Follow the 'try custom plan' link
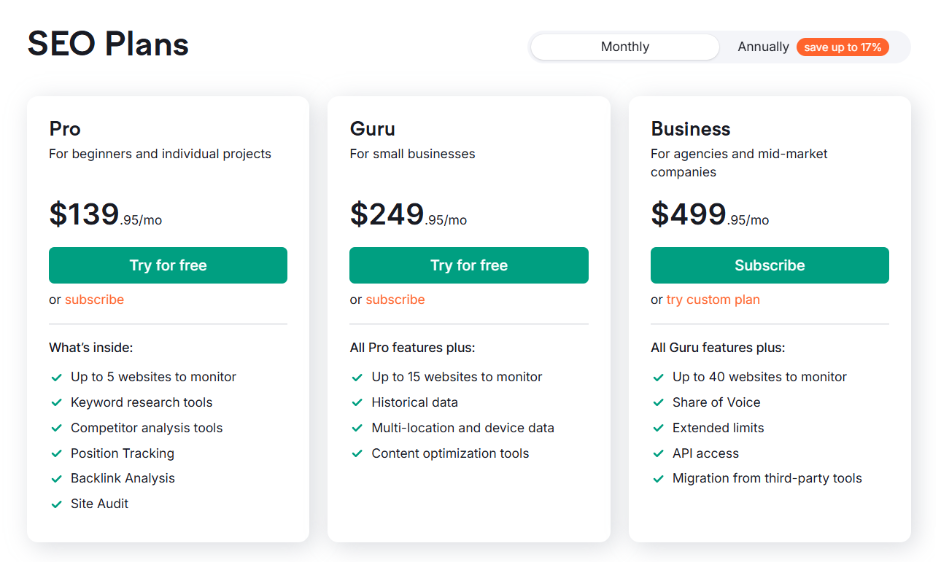This screenshot has height=562, width=936. tap(713, 300)
